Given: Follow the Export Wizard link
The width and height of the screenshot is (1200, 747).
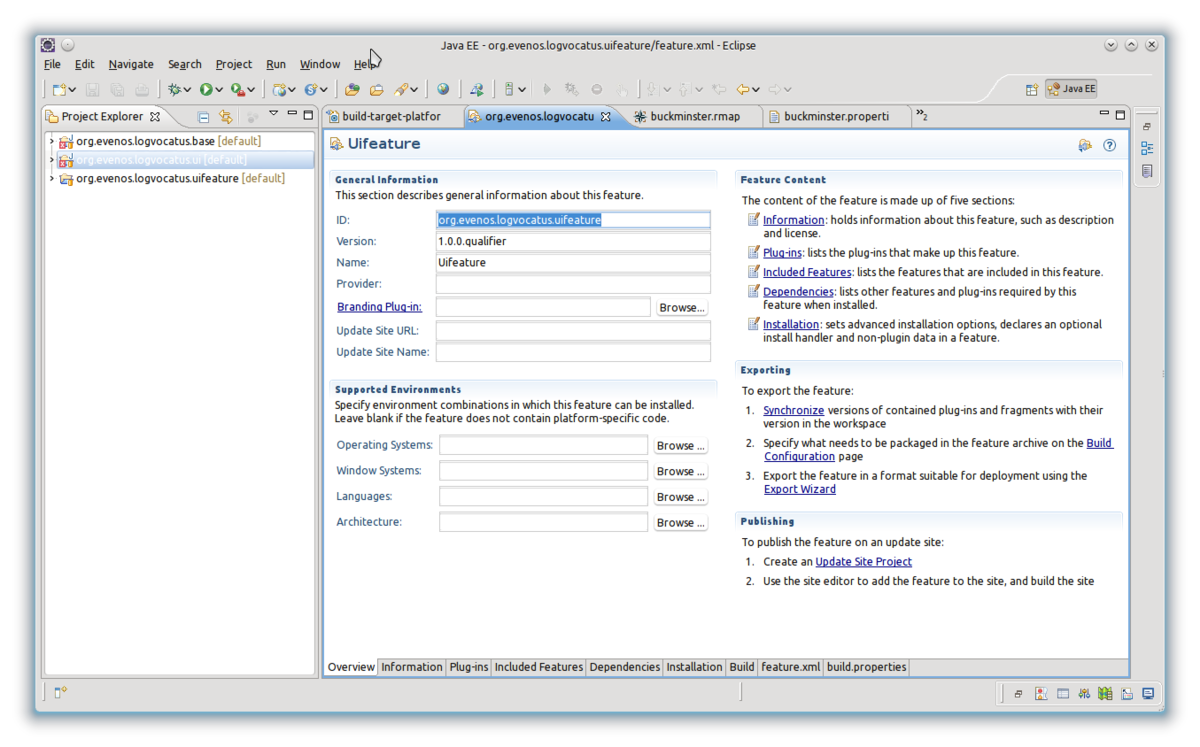Looking at the screenshot, I should (x=799, y=489).
